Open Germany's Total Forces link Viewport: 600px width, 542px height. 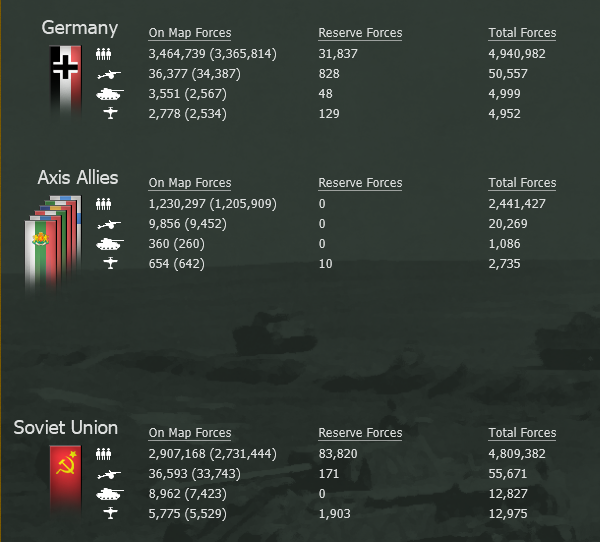coord(522,33)
